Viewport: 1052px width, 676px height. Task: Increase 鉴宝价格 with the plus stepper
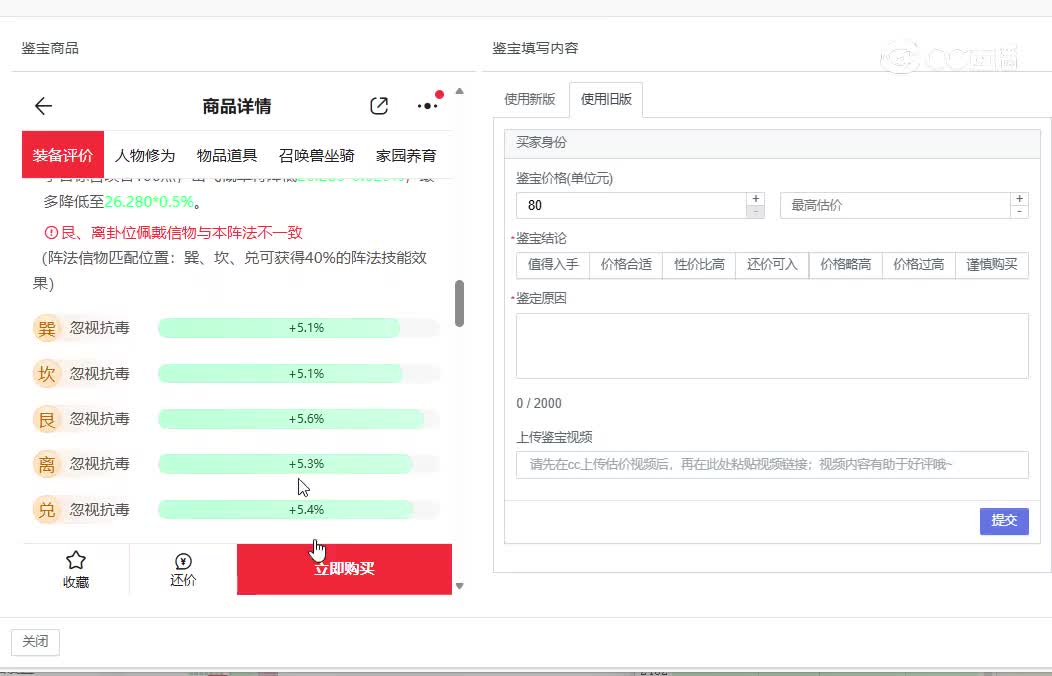point(756,199)
